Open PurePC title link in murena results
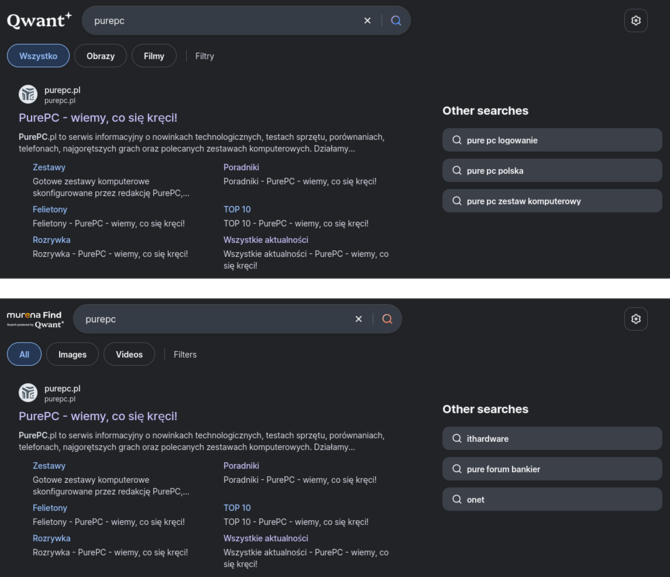670x577 pixels. pyautogui.click(x=98, y=416)
